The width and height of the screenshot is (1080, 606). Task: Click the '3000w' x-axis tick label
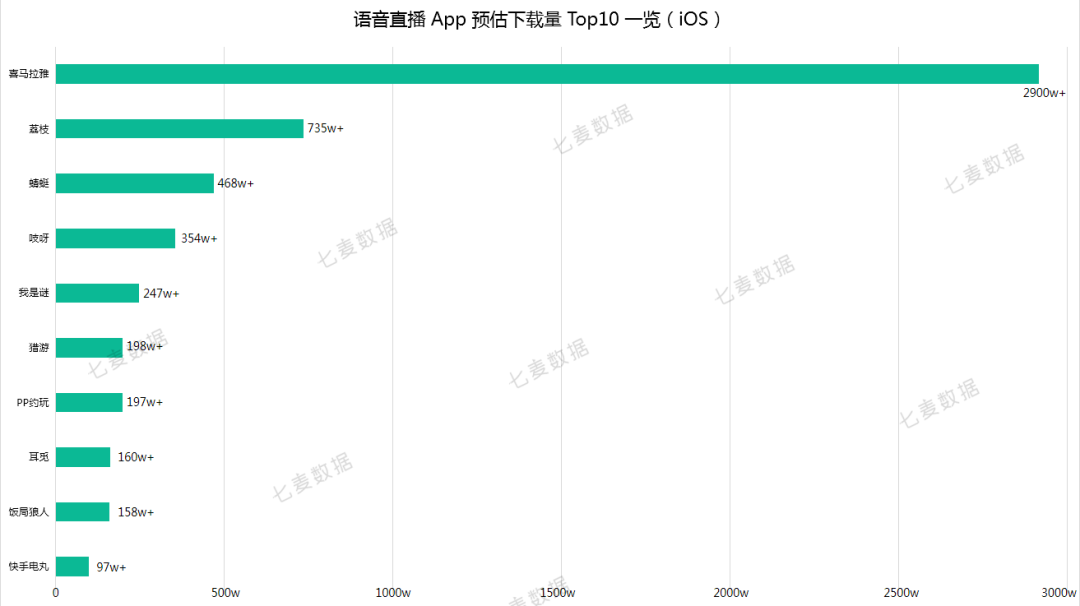coord(1059,593)
